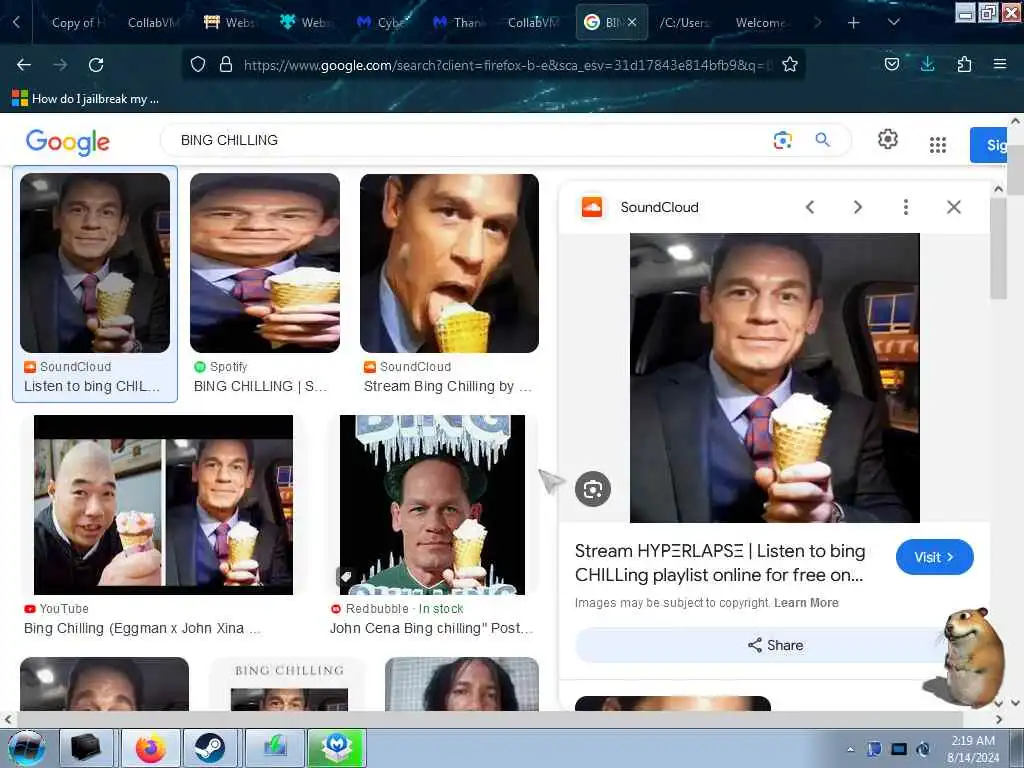Switch to the Than... tab

point(458,23)
